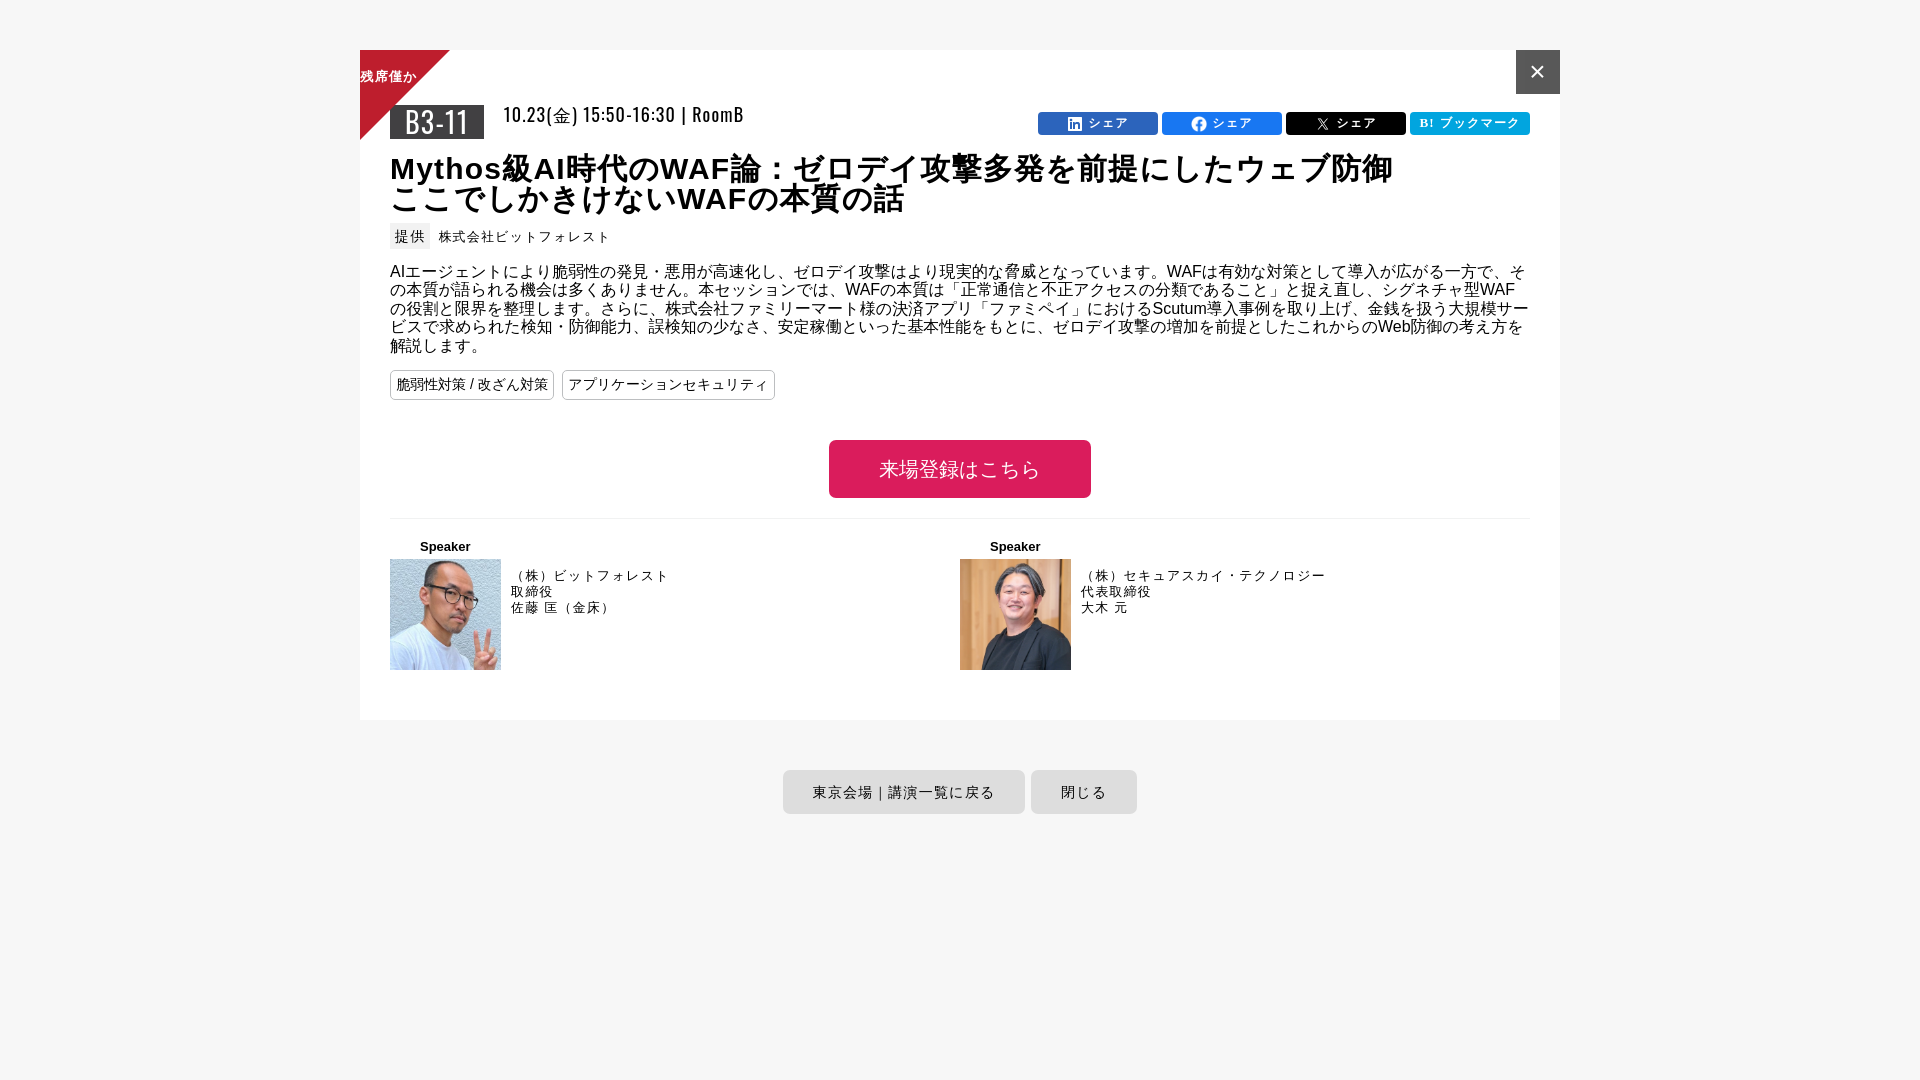Click the 閉じる button
The height and width of the screenshot is (1080, 1920).
pyautogui.click(x=1083, y=792)
